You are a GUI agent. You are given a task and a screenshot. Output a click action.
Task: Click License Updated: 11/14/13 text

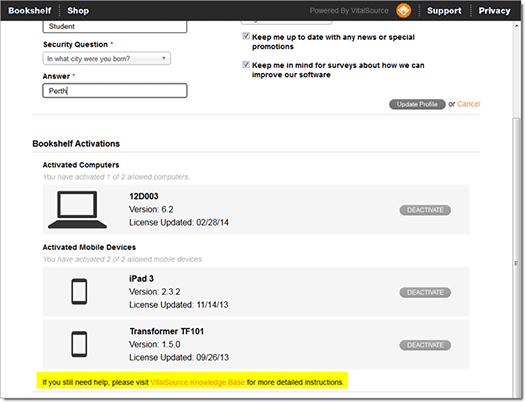[179, 305]
